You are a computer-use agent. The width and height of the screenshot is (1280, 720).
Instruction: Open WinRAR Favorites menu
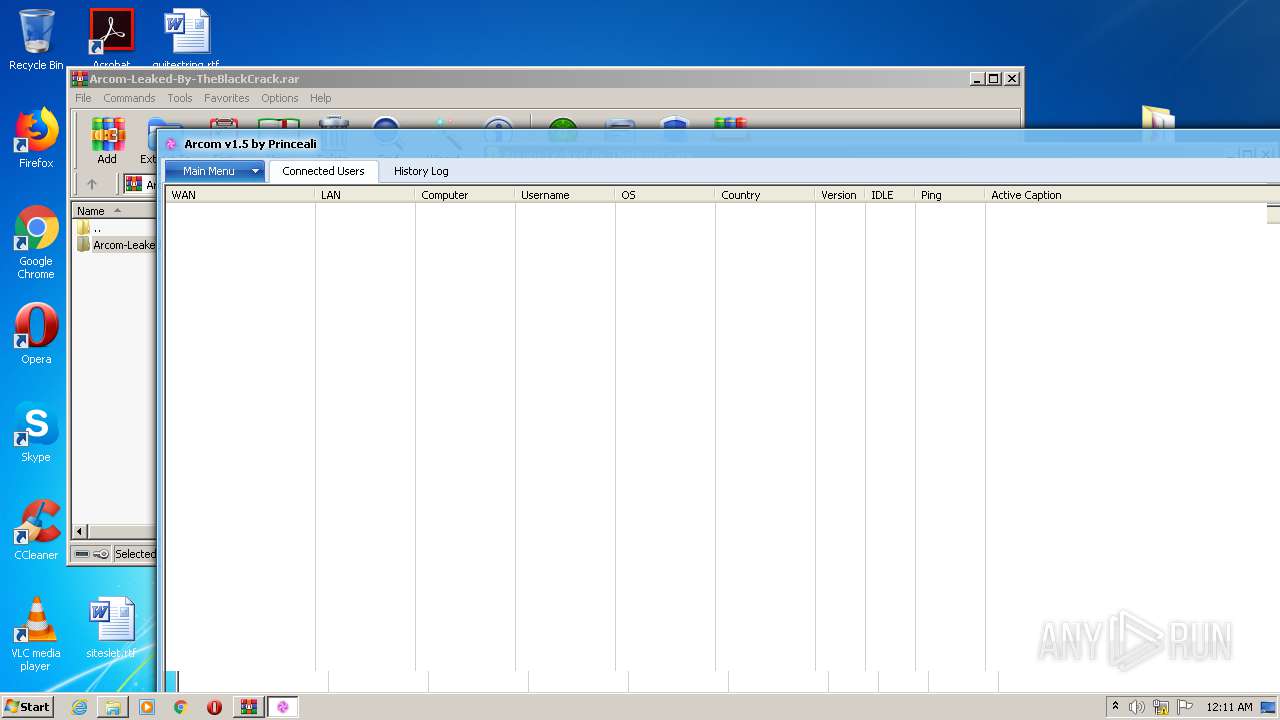tap(227, 98)
